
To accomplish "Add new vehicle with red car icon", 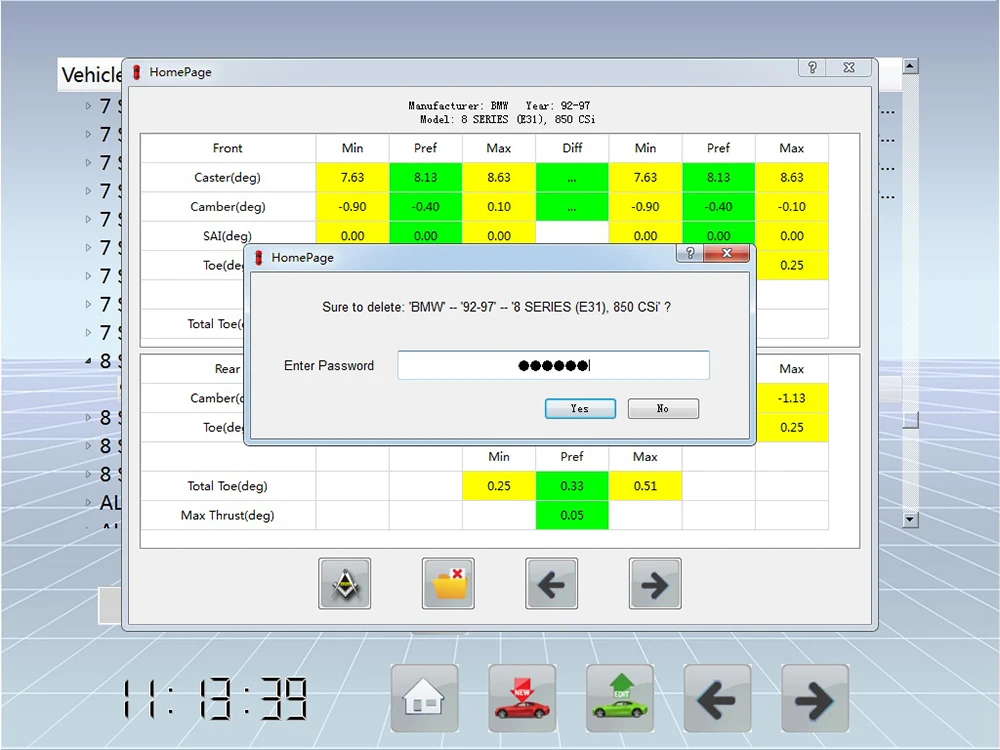I will pyautogui.click(x=522, y=698).
